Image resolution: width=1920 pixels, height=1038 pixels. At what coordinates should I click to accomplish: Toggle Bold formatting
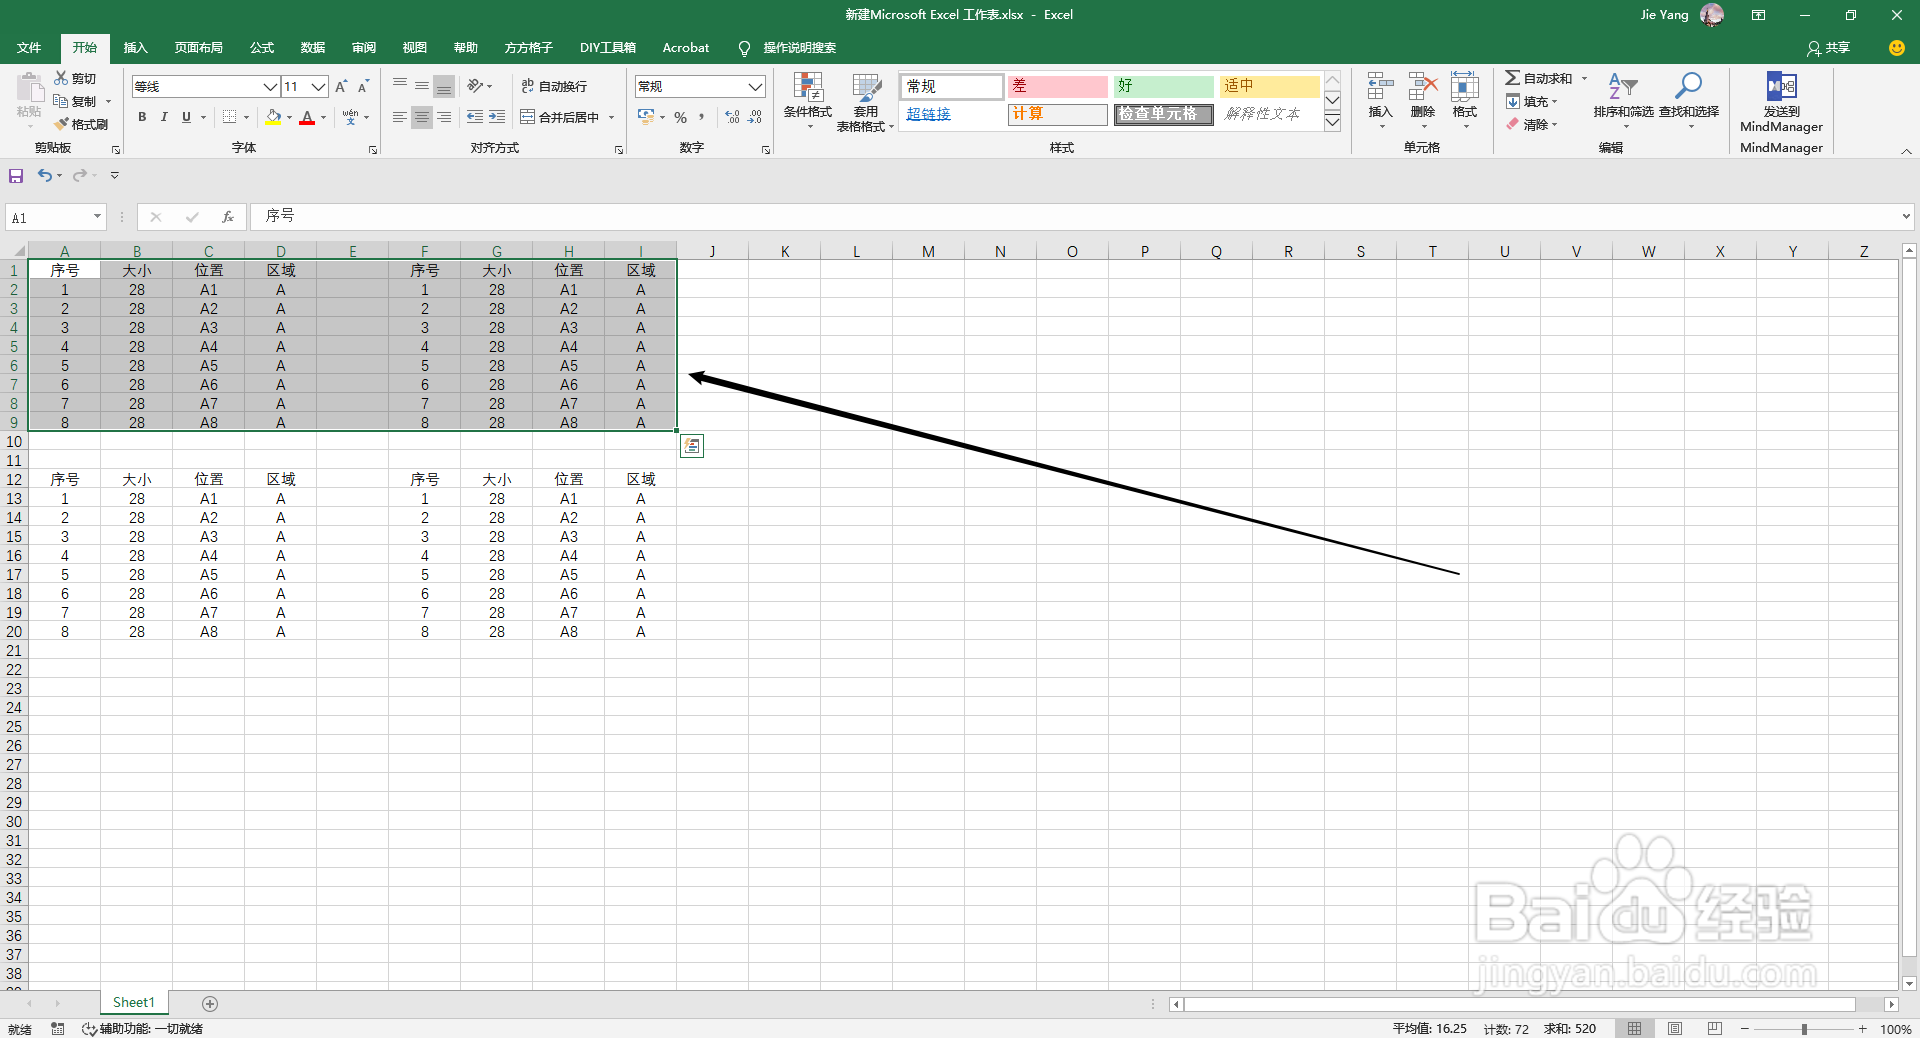[x=142, y=117]
